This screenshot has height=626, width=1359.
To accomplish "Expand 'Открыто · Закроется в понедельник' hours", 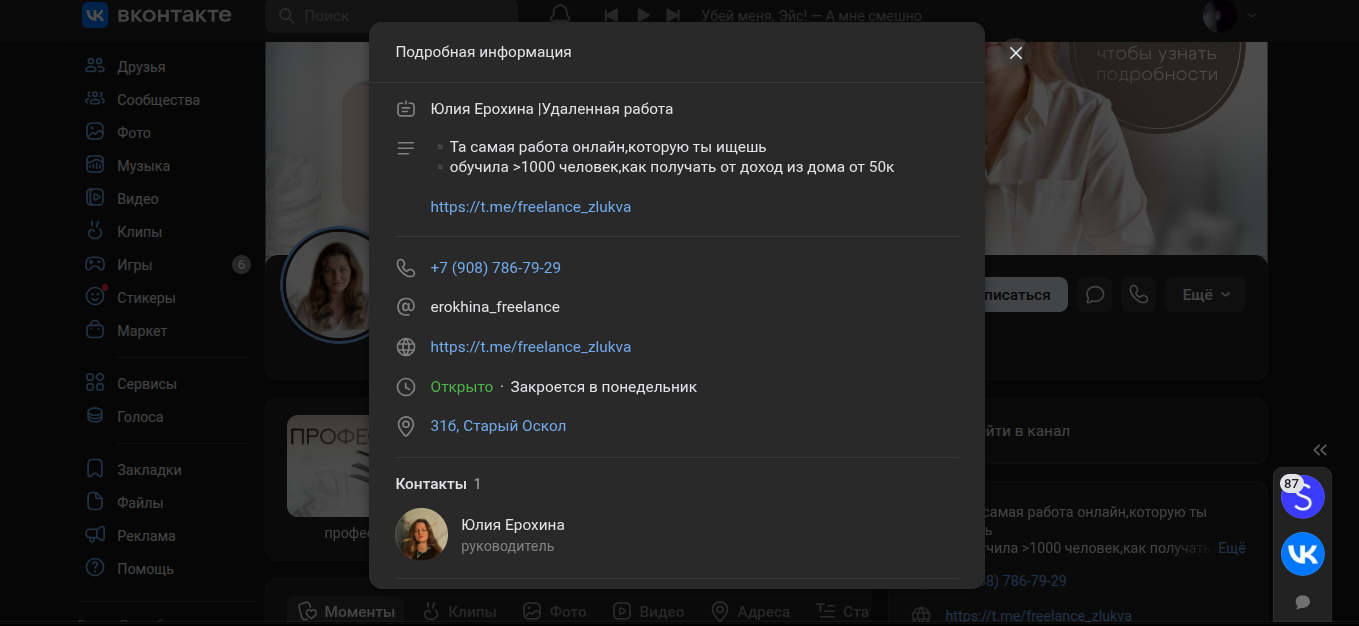I will (563, 387).
